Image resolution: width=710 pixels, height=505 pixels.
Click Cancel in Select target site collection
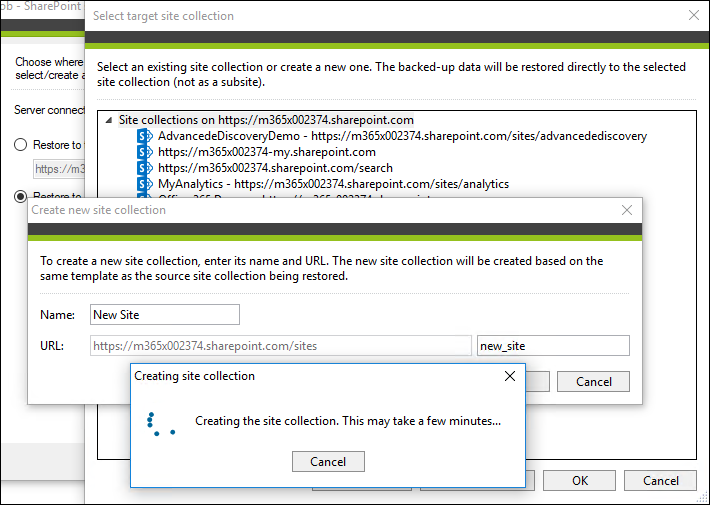coord(661,480)
